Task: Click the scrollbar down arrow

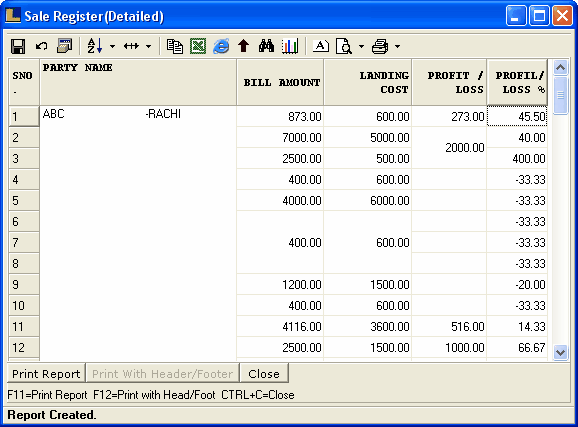Action: click(x=560, y=353)
